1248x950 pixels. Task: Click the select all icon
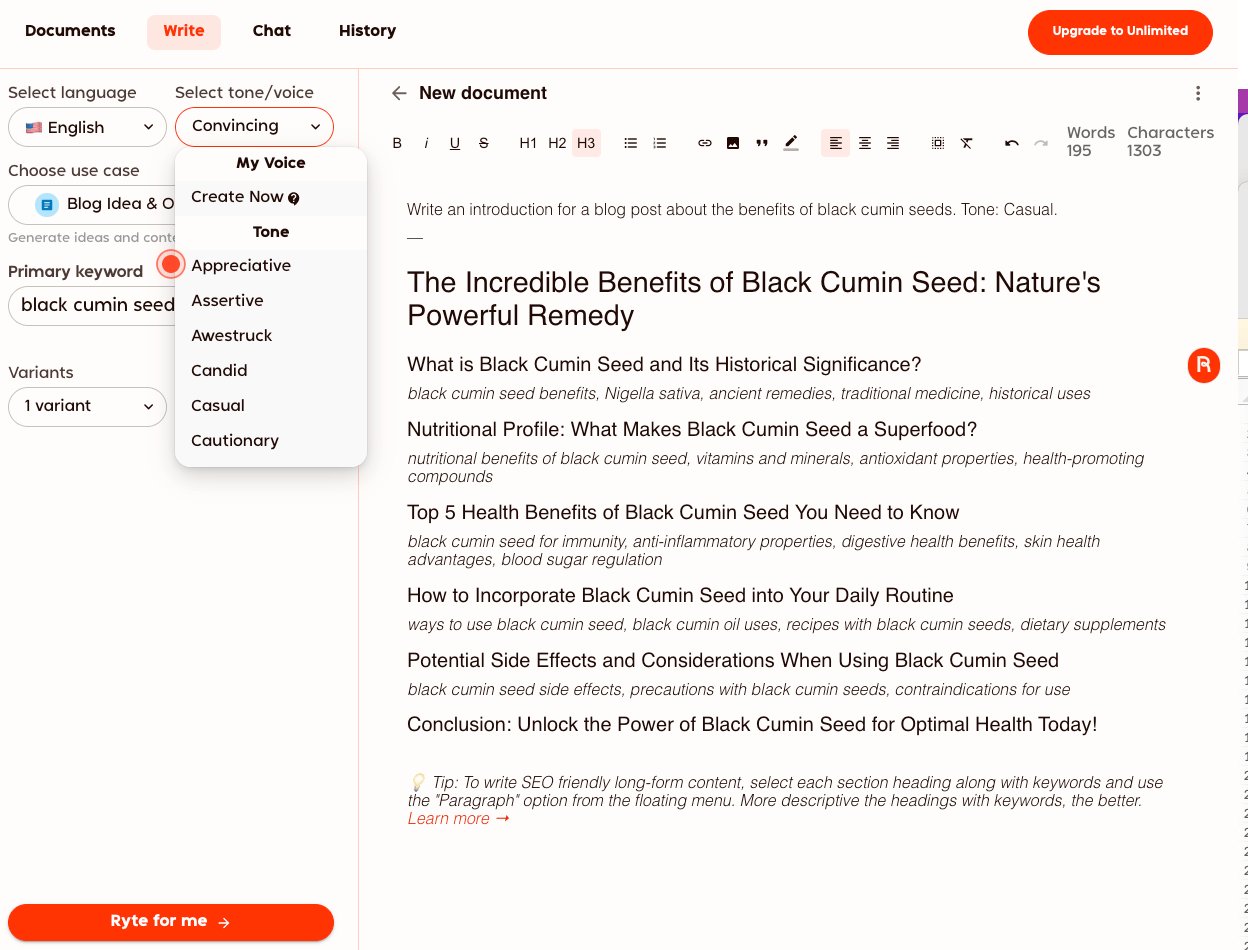[938, 143]
